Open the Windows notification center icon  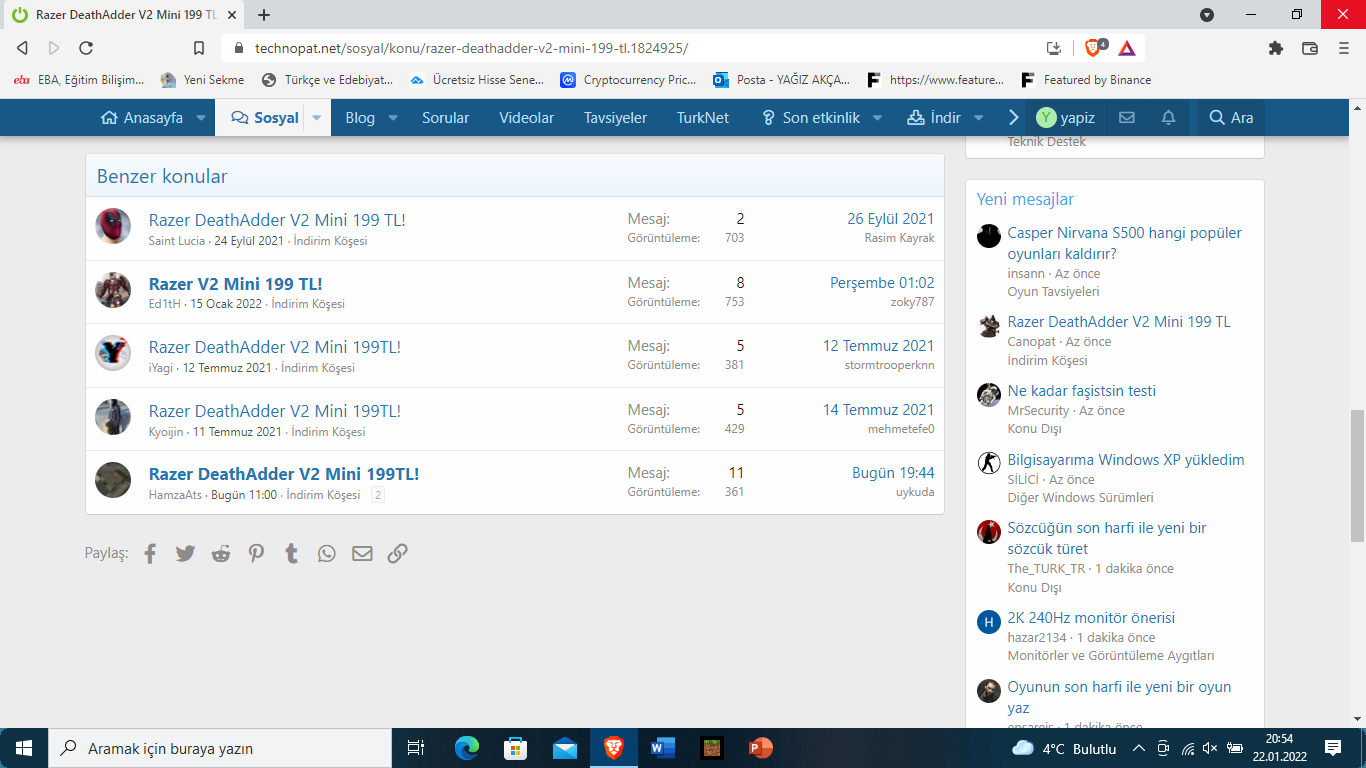point(1333,748)
